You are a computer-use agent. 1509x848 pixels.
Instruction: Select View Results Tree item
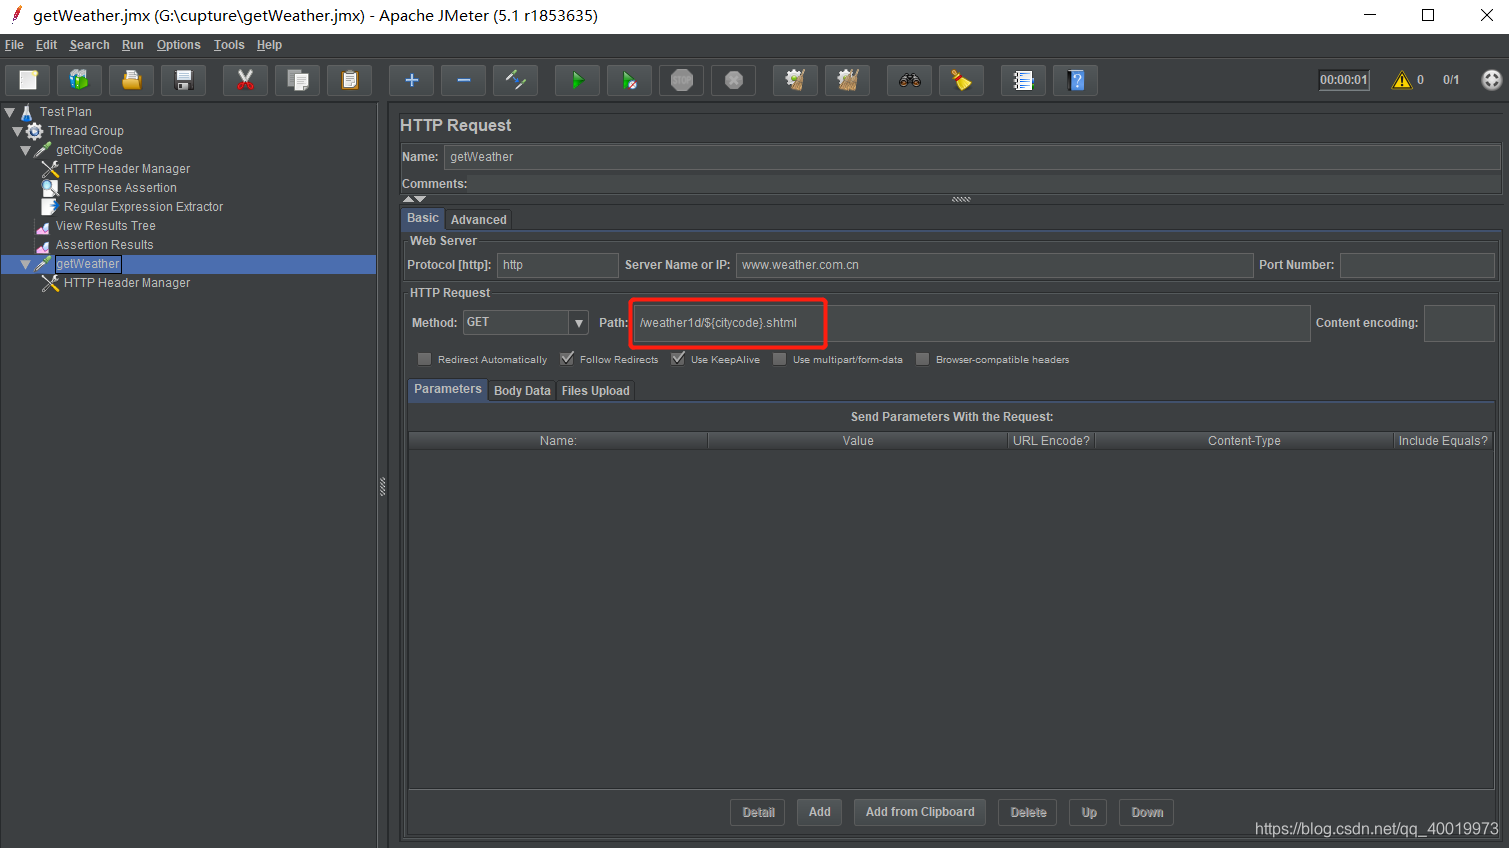point(106,226)
